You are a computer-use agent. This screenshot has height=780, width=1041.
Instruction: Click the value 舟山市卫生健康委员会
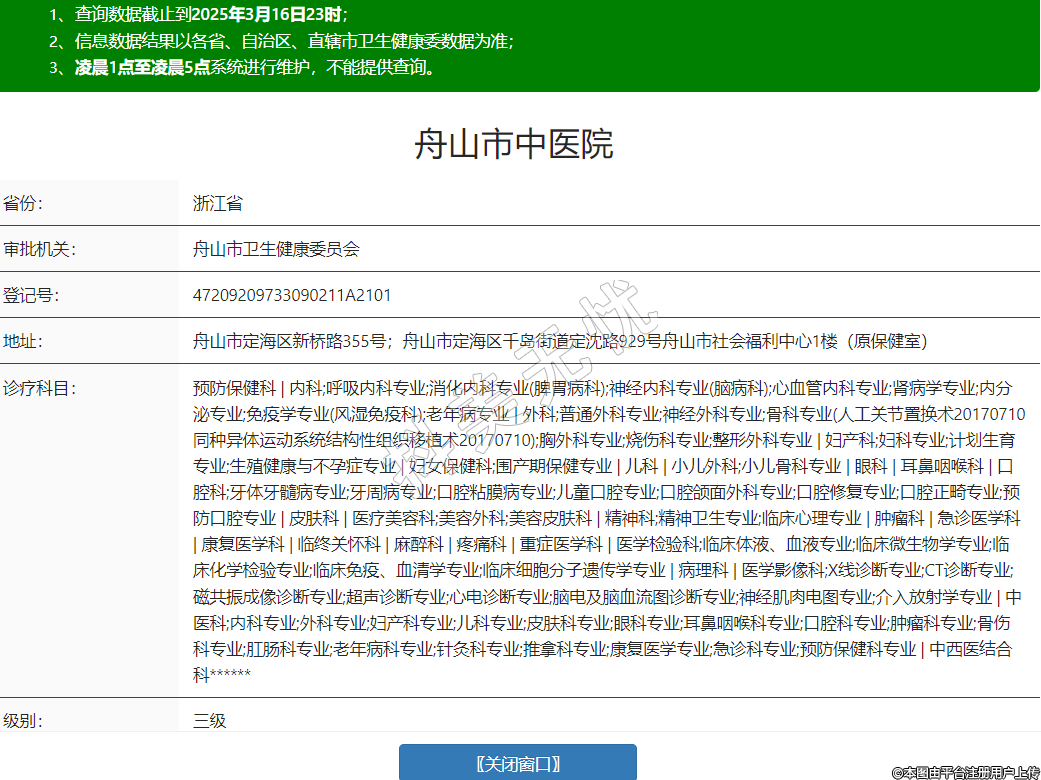point(276,249)
